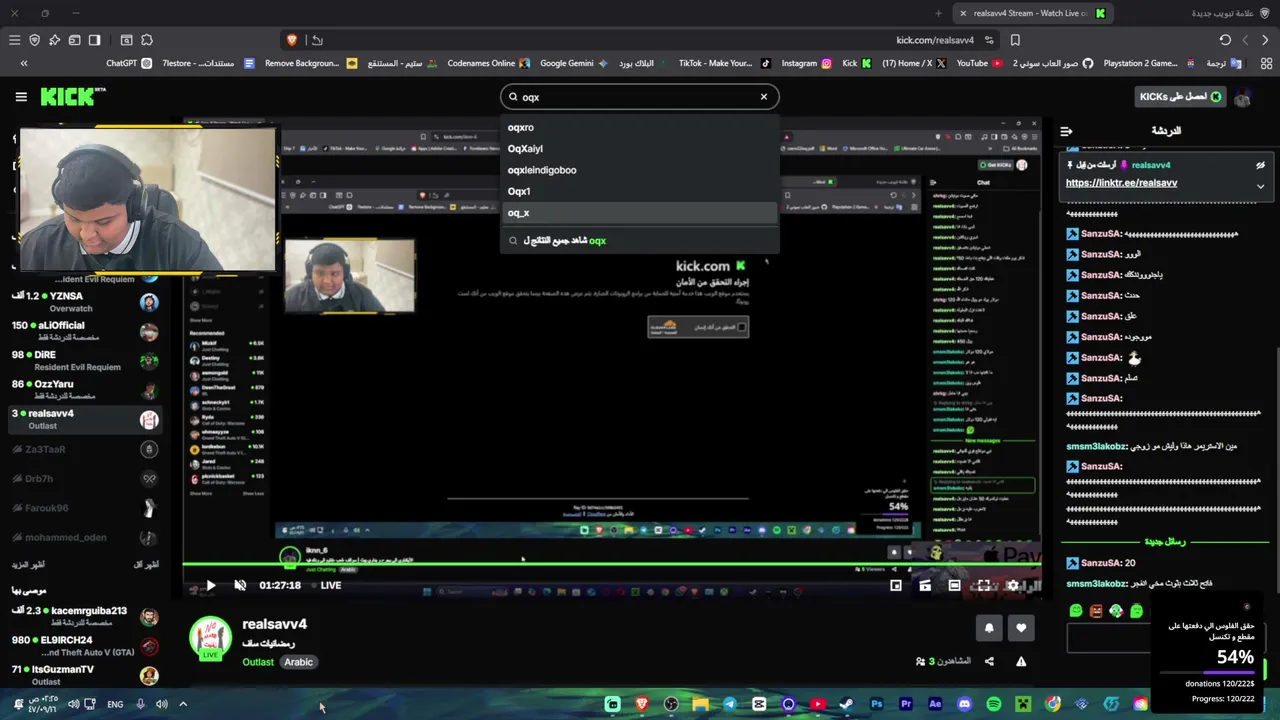
Task: Share the realsavv4 stream
Action: 989,661
